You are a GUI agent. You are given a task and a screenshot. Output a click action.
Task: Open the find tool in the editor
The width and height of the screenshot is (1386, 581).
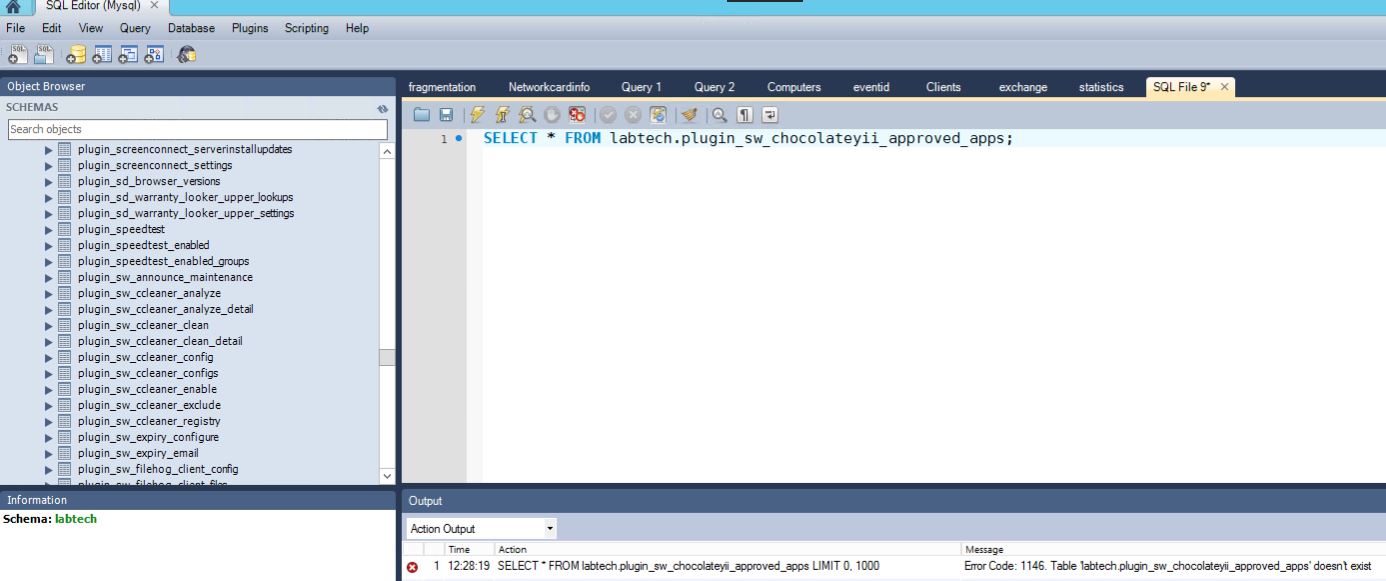click(720, 115)
